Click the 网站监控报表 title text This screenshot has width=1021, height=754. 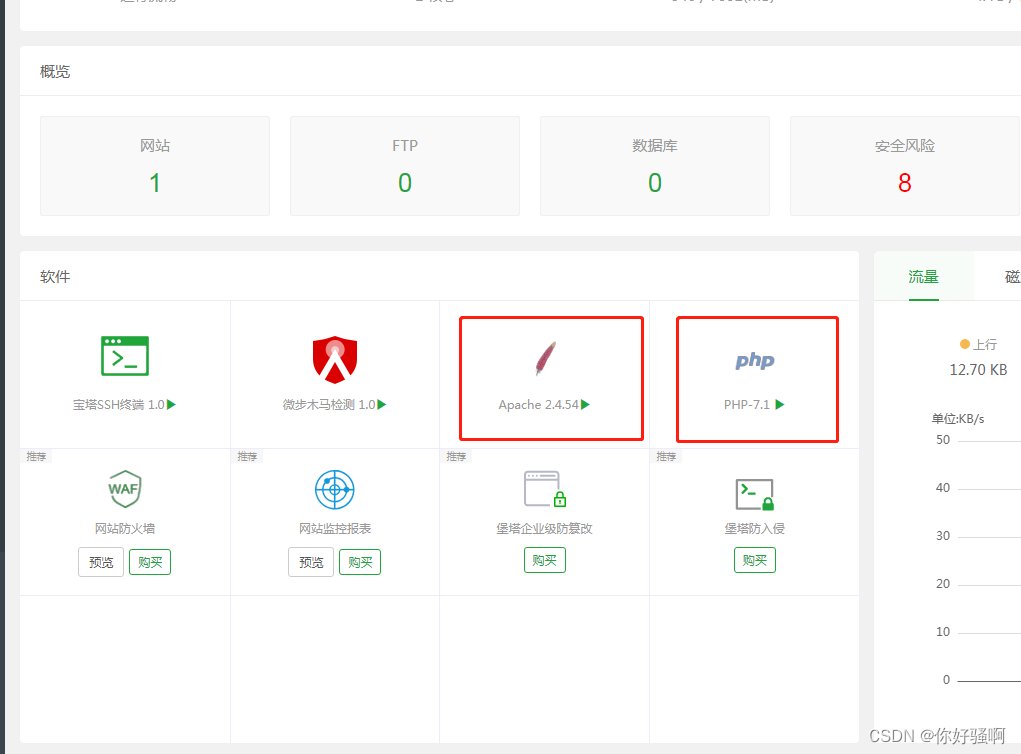pyautogui.click(x=335, y=528)
